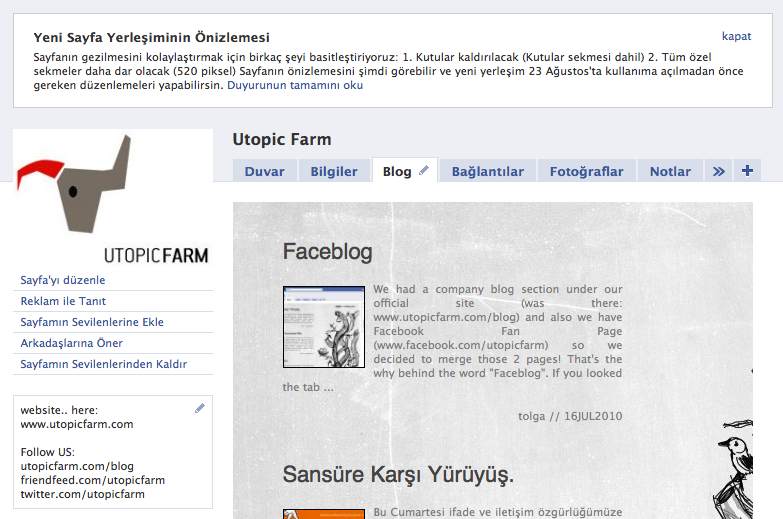Click the utopicfarm.com/blog text
Viewport: 783px width, 519px height.
click(77, 466)
